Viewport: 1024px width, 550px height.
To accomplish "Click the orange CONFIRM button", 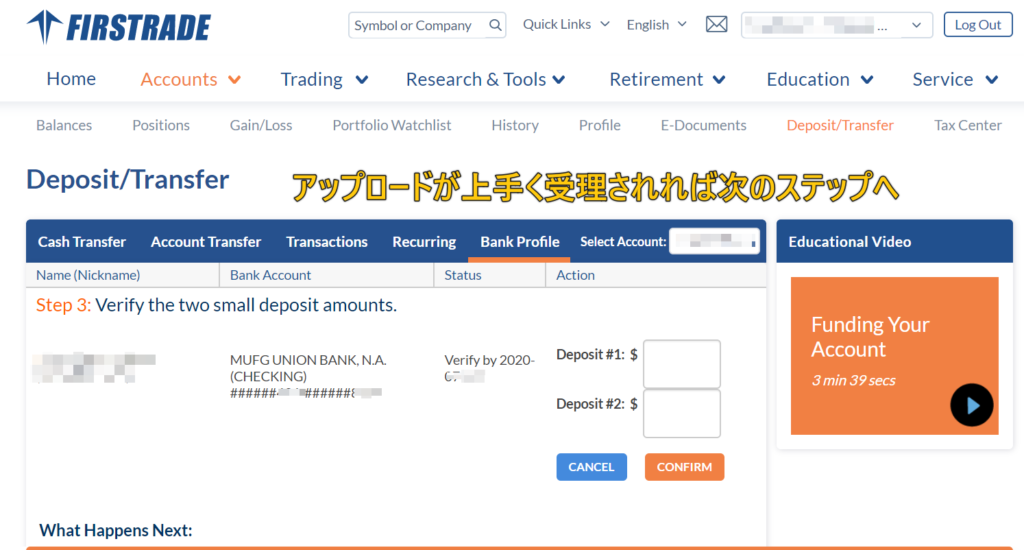I will click(684, 467).
